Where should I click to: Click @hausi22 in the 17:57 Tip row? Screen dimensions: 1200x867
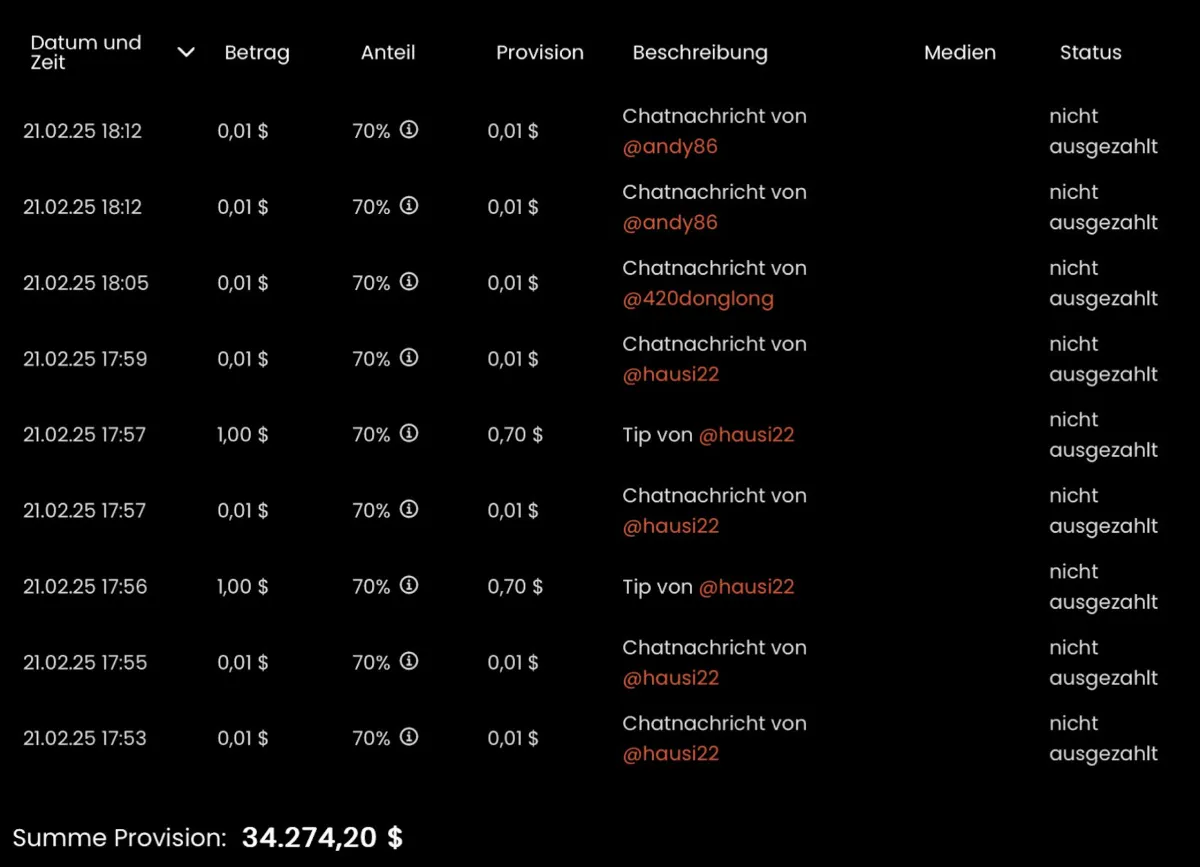746,435
